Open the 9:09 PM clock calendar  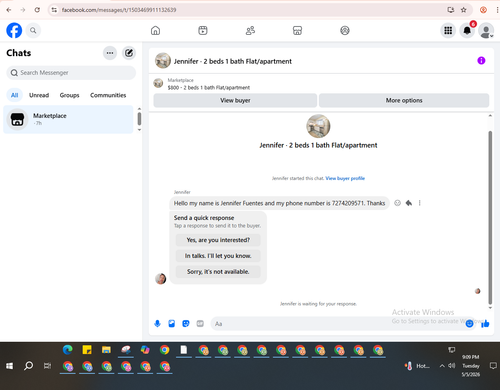pos(471,366)
